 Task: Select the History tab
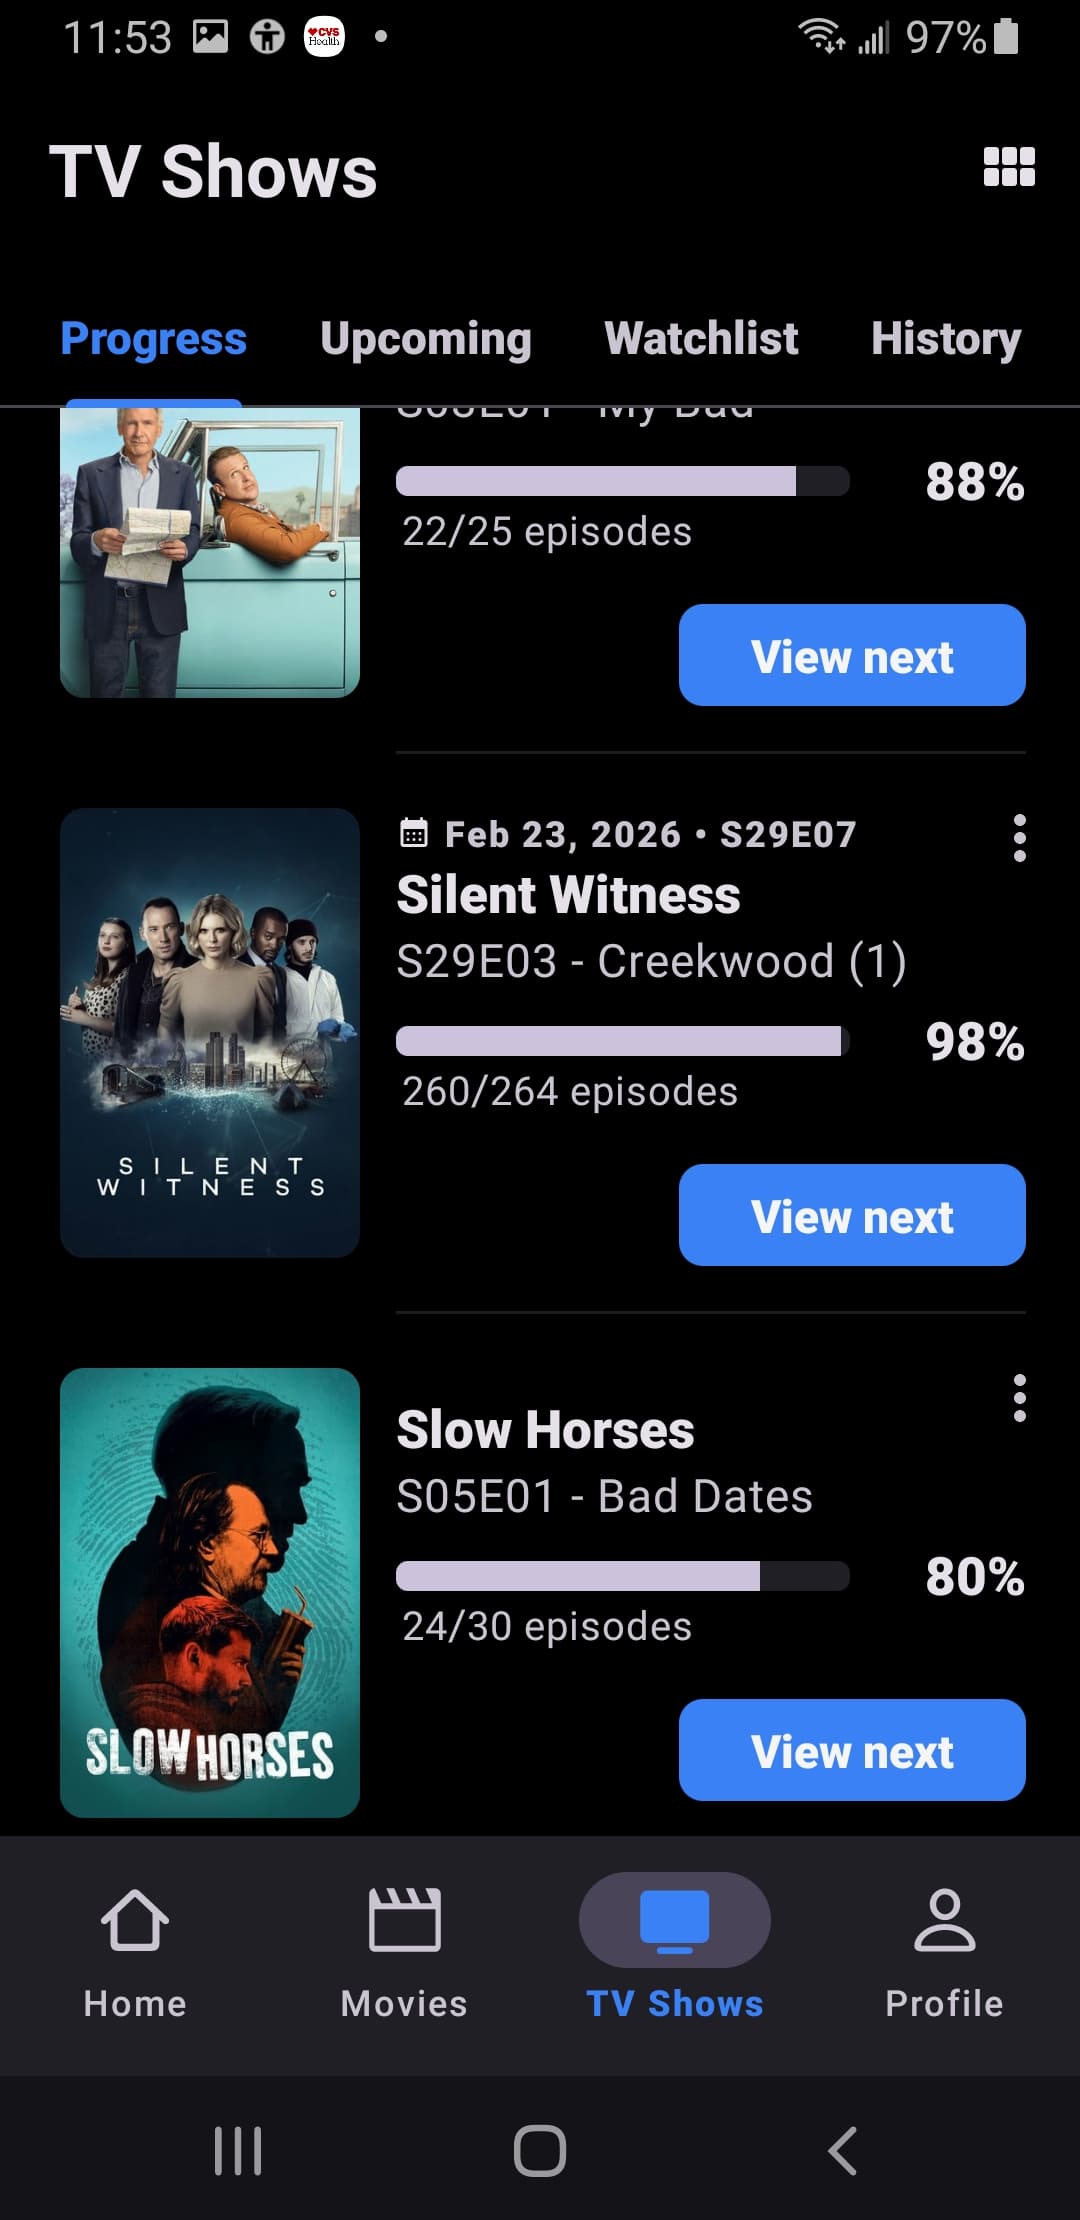point(946,339)
